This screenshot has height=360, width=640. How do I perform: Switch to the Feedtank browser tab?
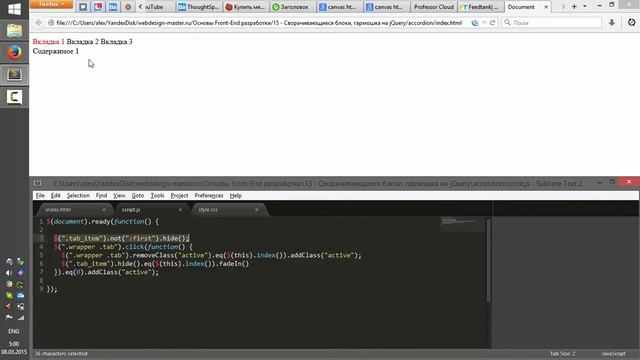pyautogui.click(x=480, y=7)
